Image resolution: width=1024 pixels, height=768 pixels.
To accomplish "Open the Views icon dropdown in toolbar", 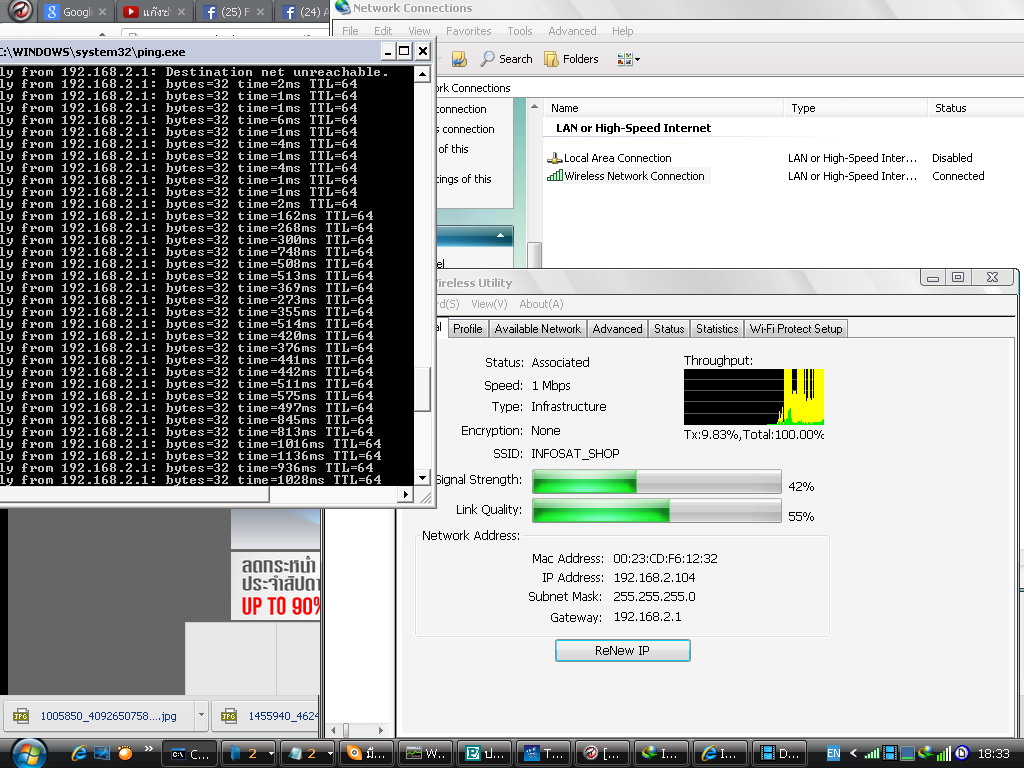I will [628, 59].
